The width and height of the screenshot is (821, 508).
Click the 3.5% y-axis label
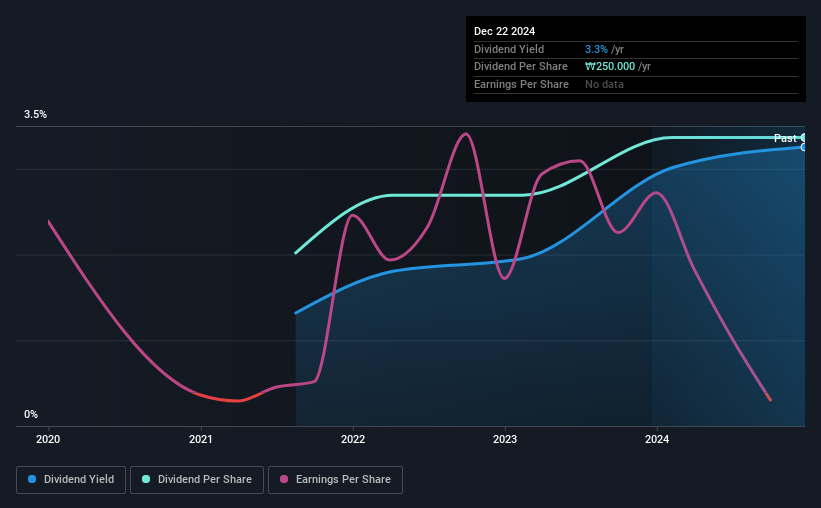(35, 115)
